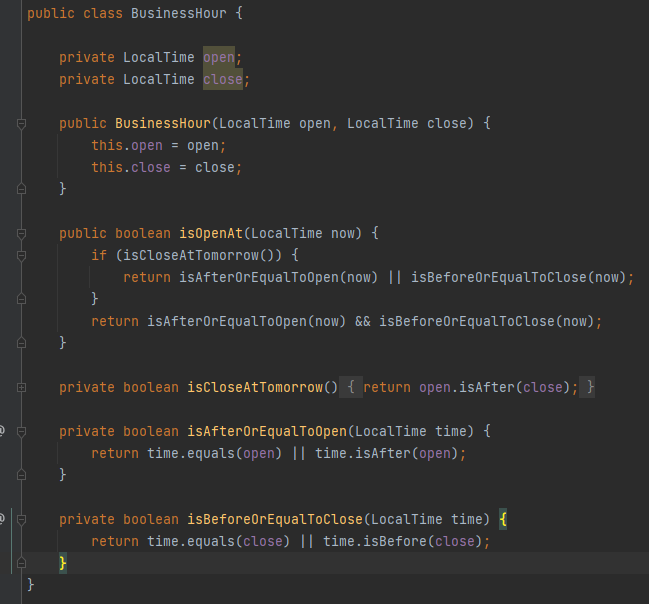Click the highlighted yellow closing brace on the caret line
Viewport: 649px width, 604px height.
62,563
